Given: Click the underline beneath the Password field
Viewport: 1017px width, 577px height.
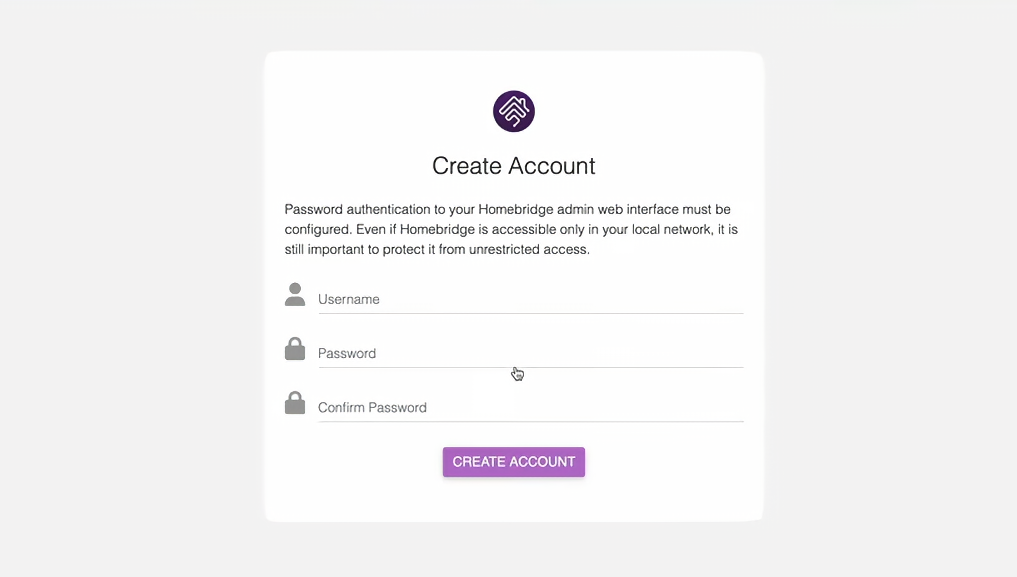Looking at the screenshot, I should pos(530,367).
